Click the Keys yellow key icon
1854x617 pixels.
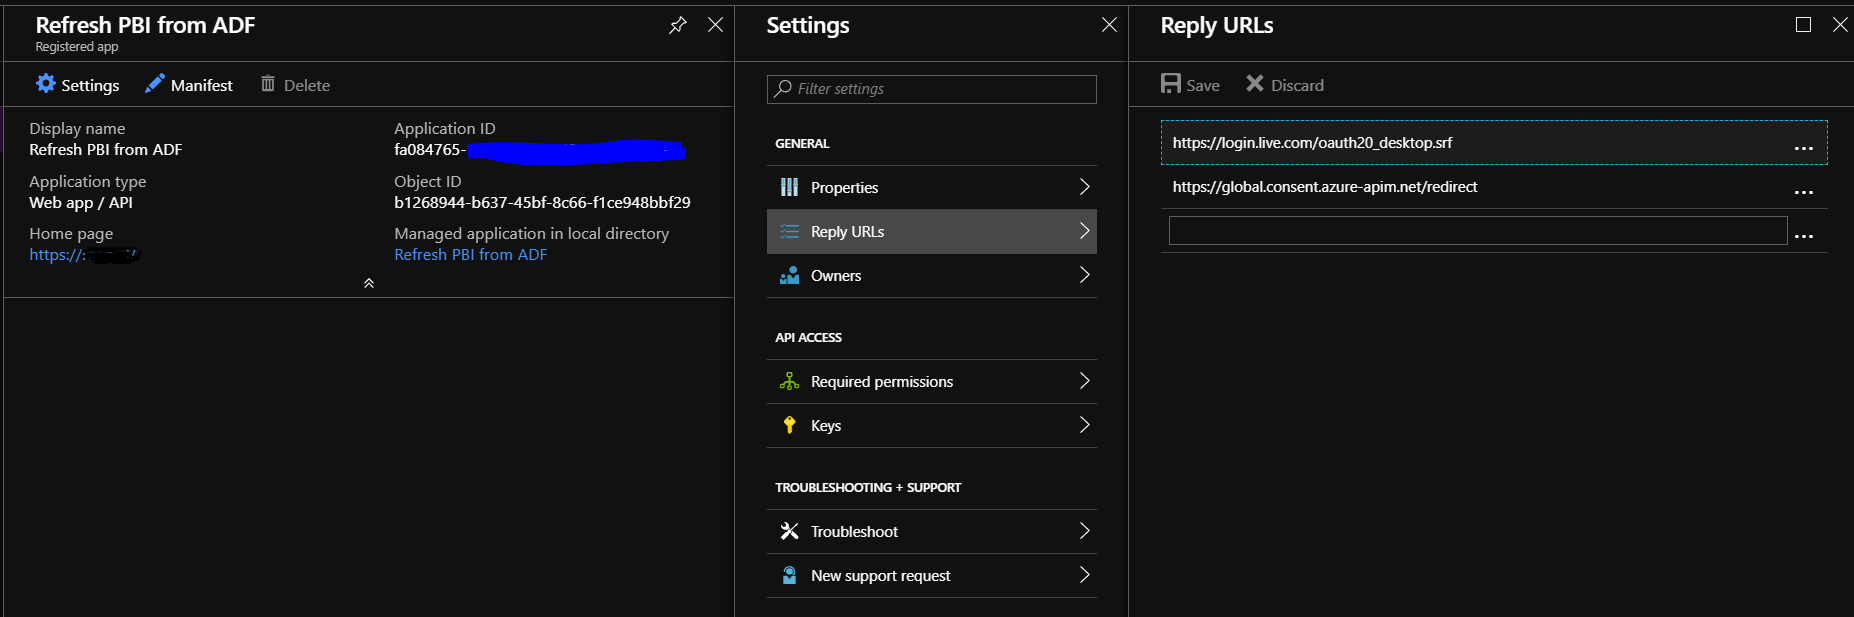click(789, 425)
